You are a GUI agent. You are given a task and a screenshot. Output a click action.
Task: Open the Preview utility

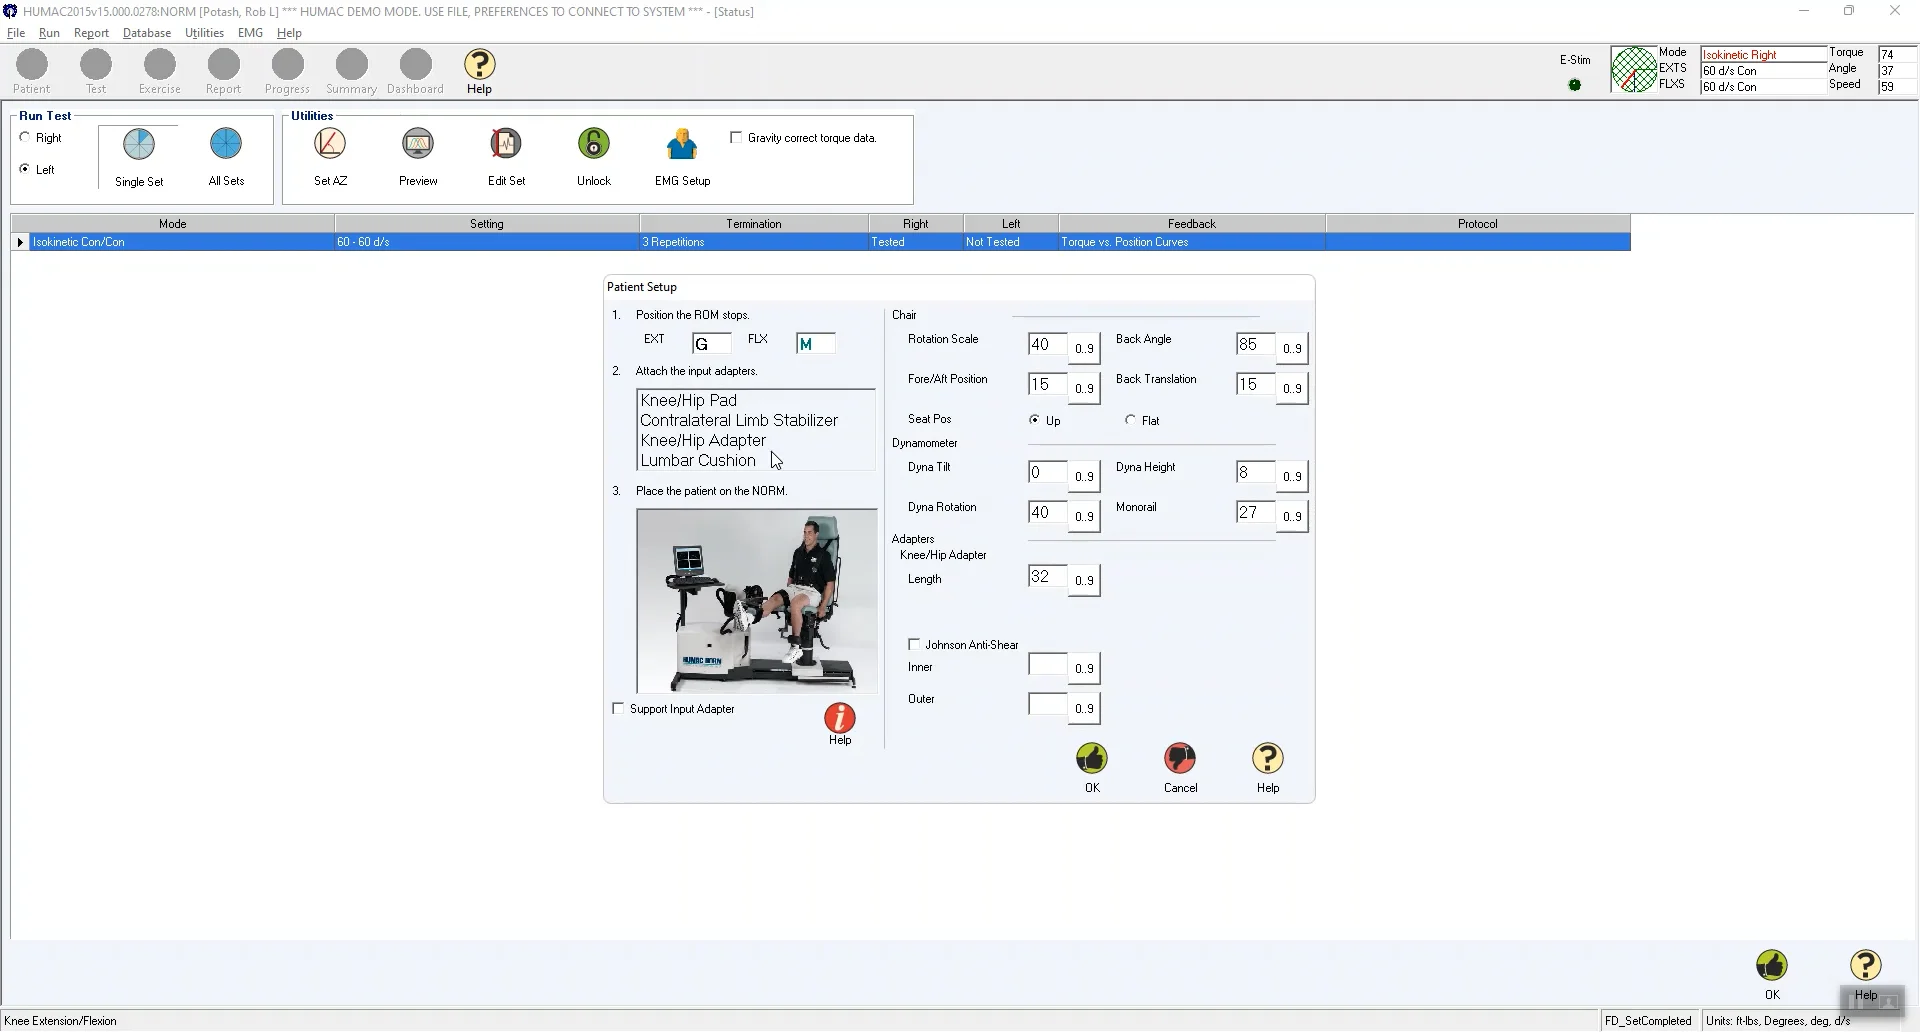(418, 145)
